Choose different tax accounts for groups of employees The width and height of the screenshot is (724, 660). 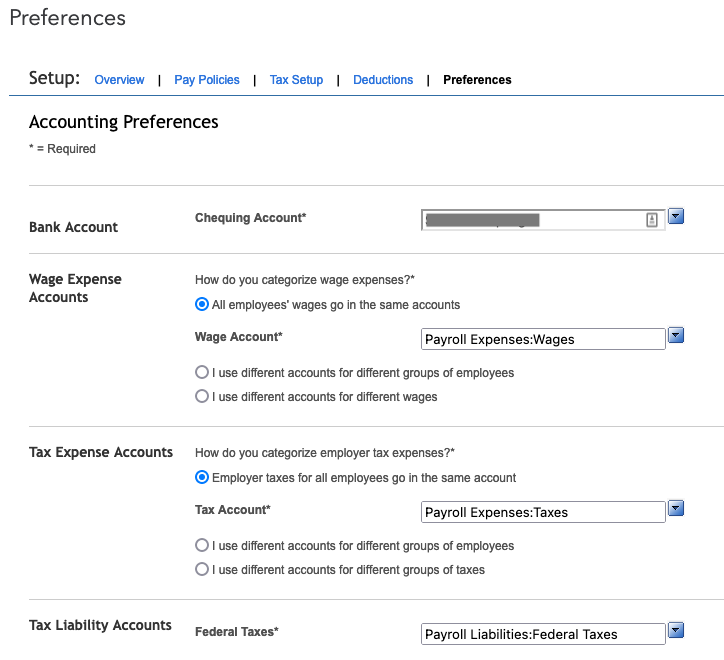tap(202, 546)
